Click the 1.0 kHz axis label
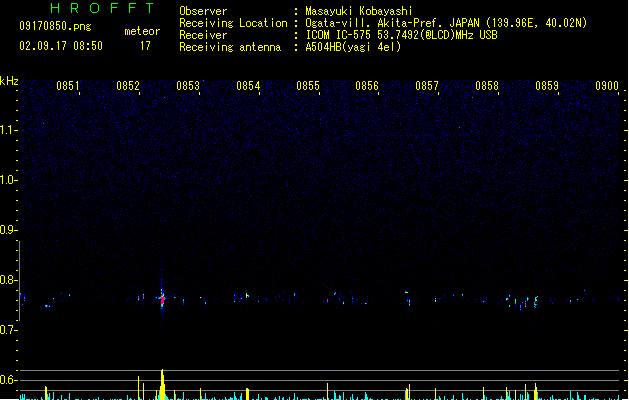Screen dimensions: 629x400 [8, 180]
